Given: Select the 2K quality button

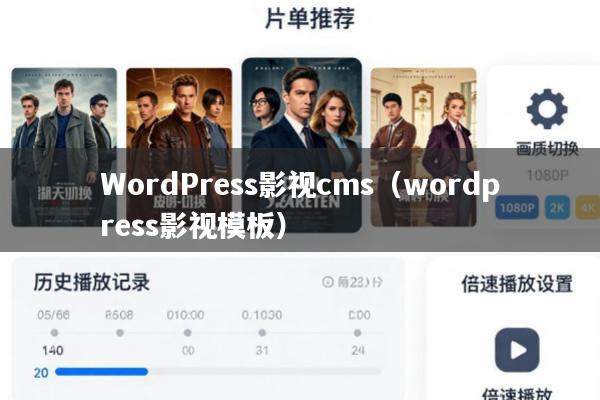Looking at the screenshot, I should click(557, 207).
